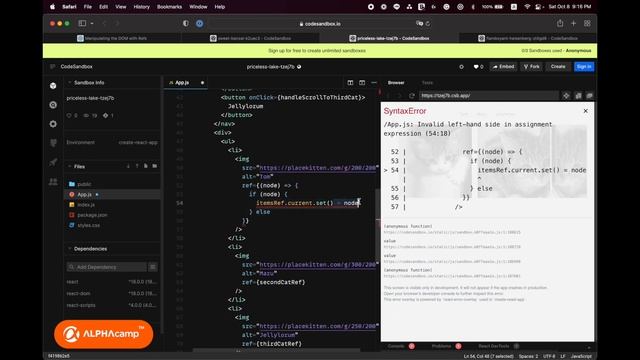The image size is (640, 360).
Task: Click the new file icon in Files header
Action: point(146,166)
